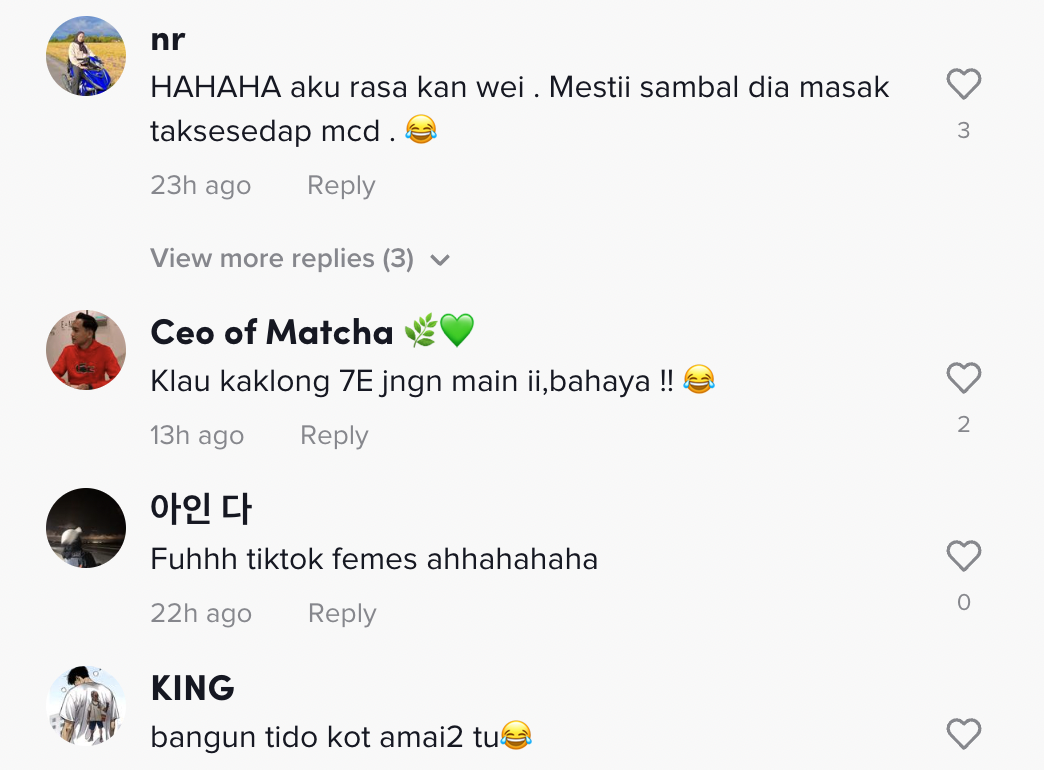Viewport: 1044px width, 770px height.
Task: Open the Korean-named user's dark avatar
Action: [x=86, y=528]
